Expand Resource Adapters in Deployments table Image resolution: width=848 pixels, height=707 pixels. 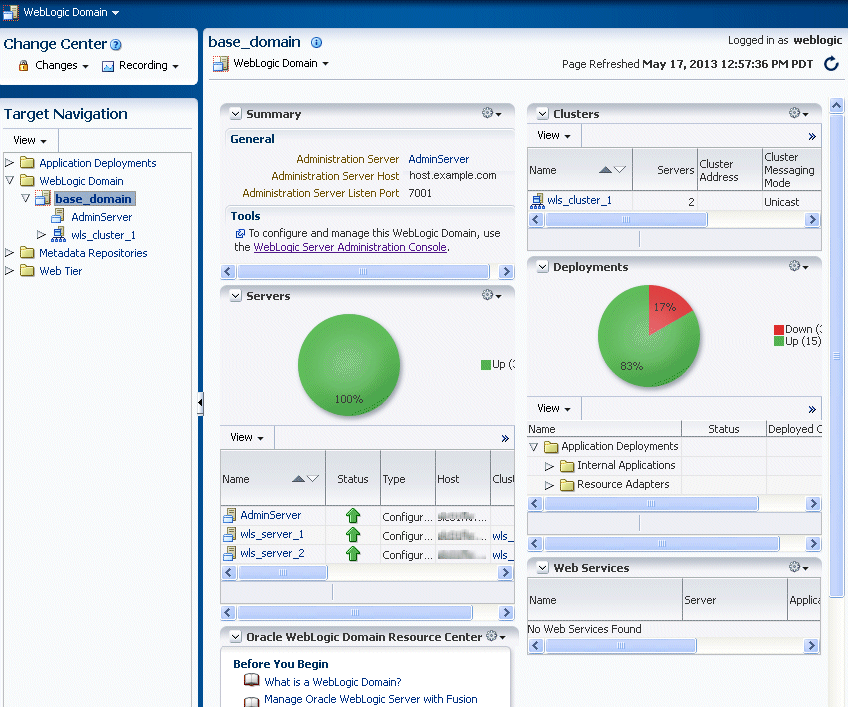tap(549, 485)
